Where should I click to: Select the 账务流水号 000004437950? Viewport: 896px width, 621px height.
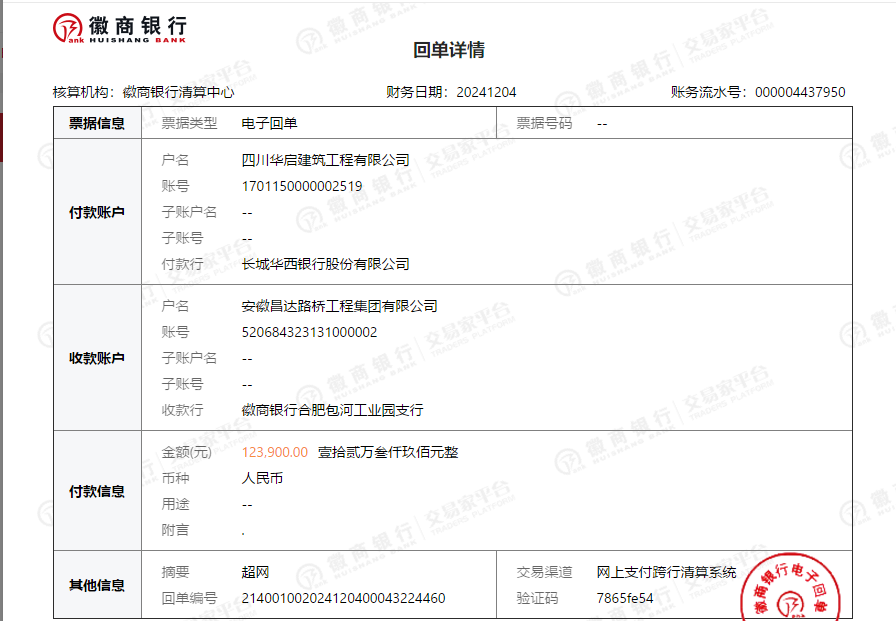799,92
